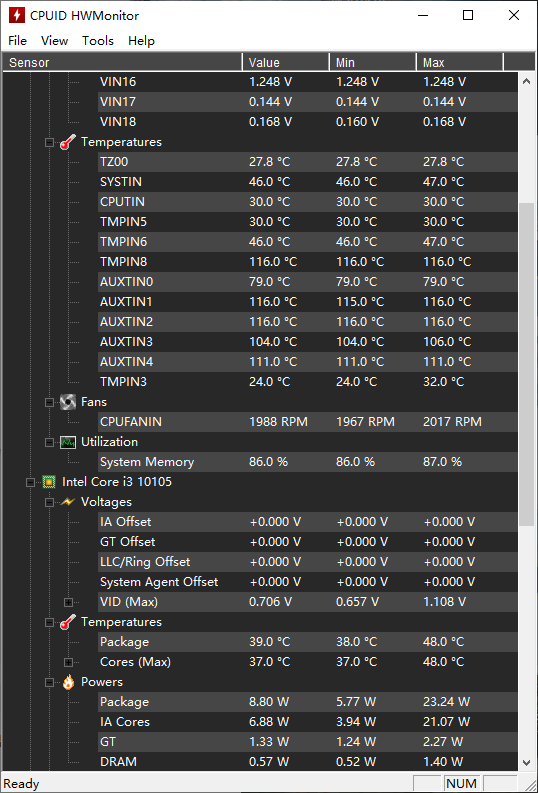Collapse the Powers section
The width and height of the screenshot is (538, 793).
[x=49, y=683]
